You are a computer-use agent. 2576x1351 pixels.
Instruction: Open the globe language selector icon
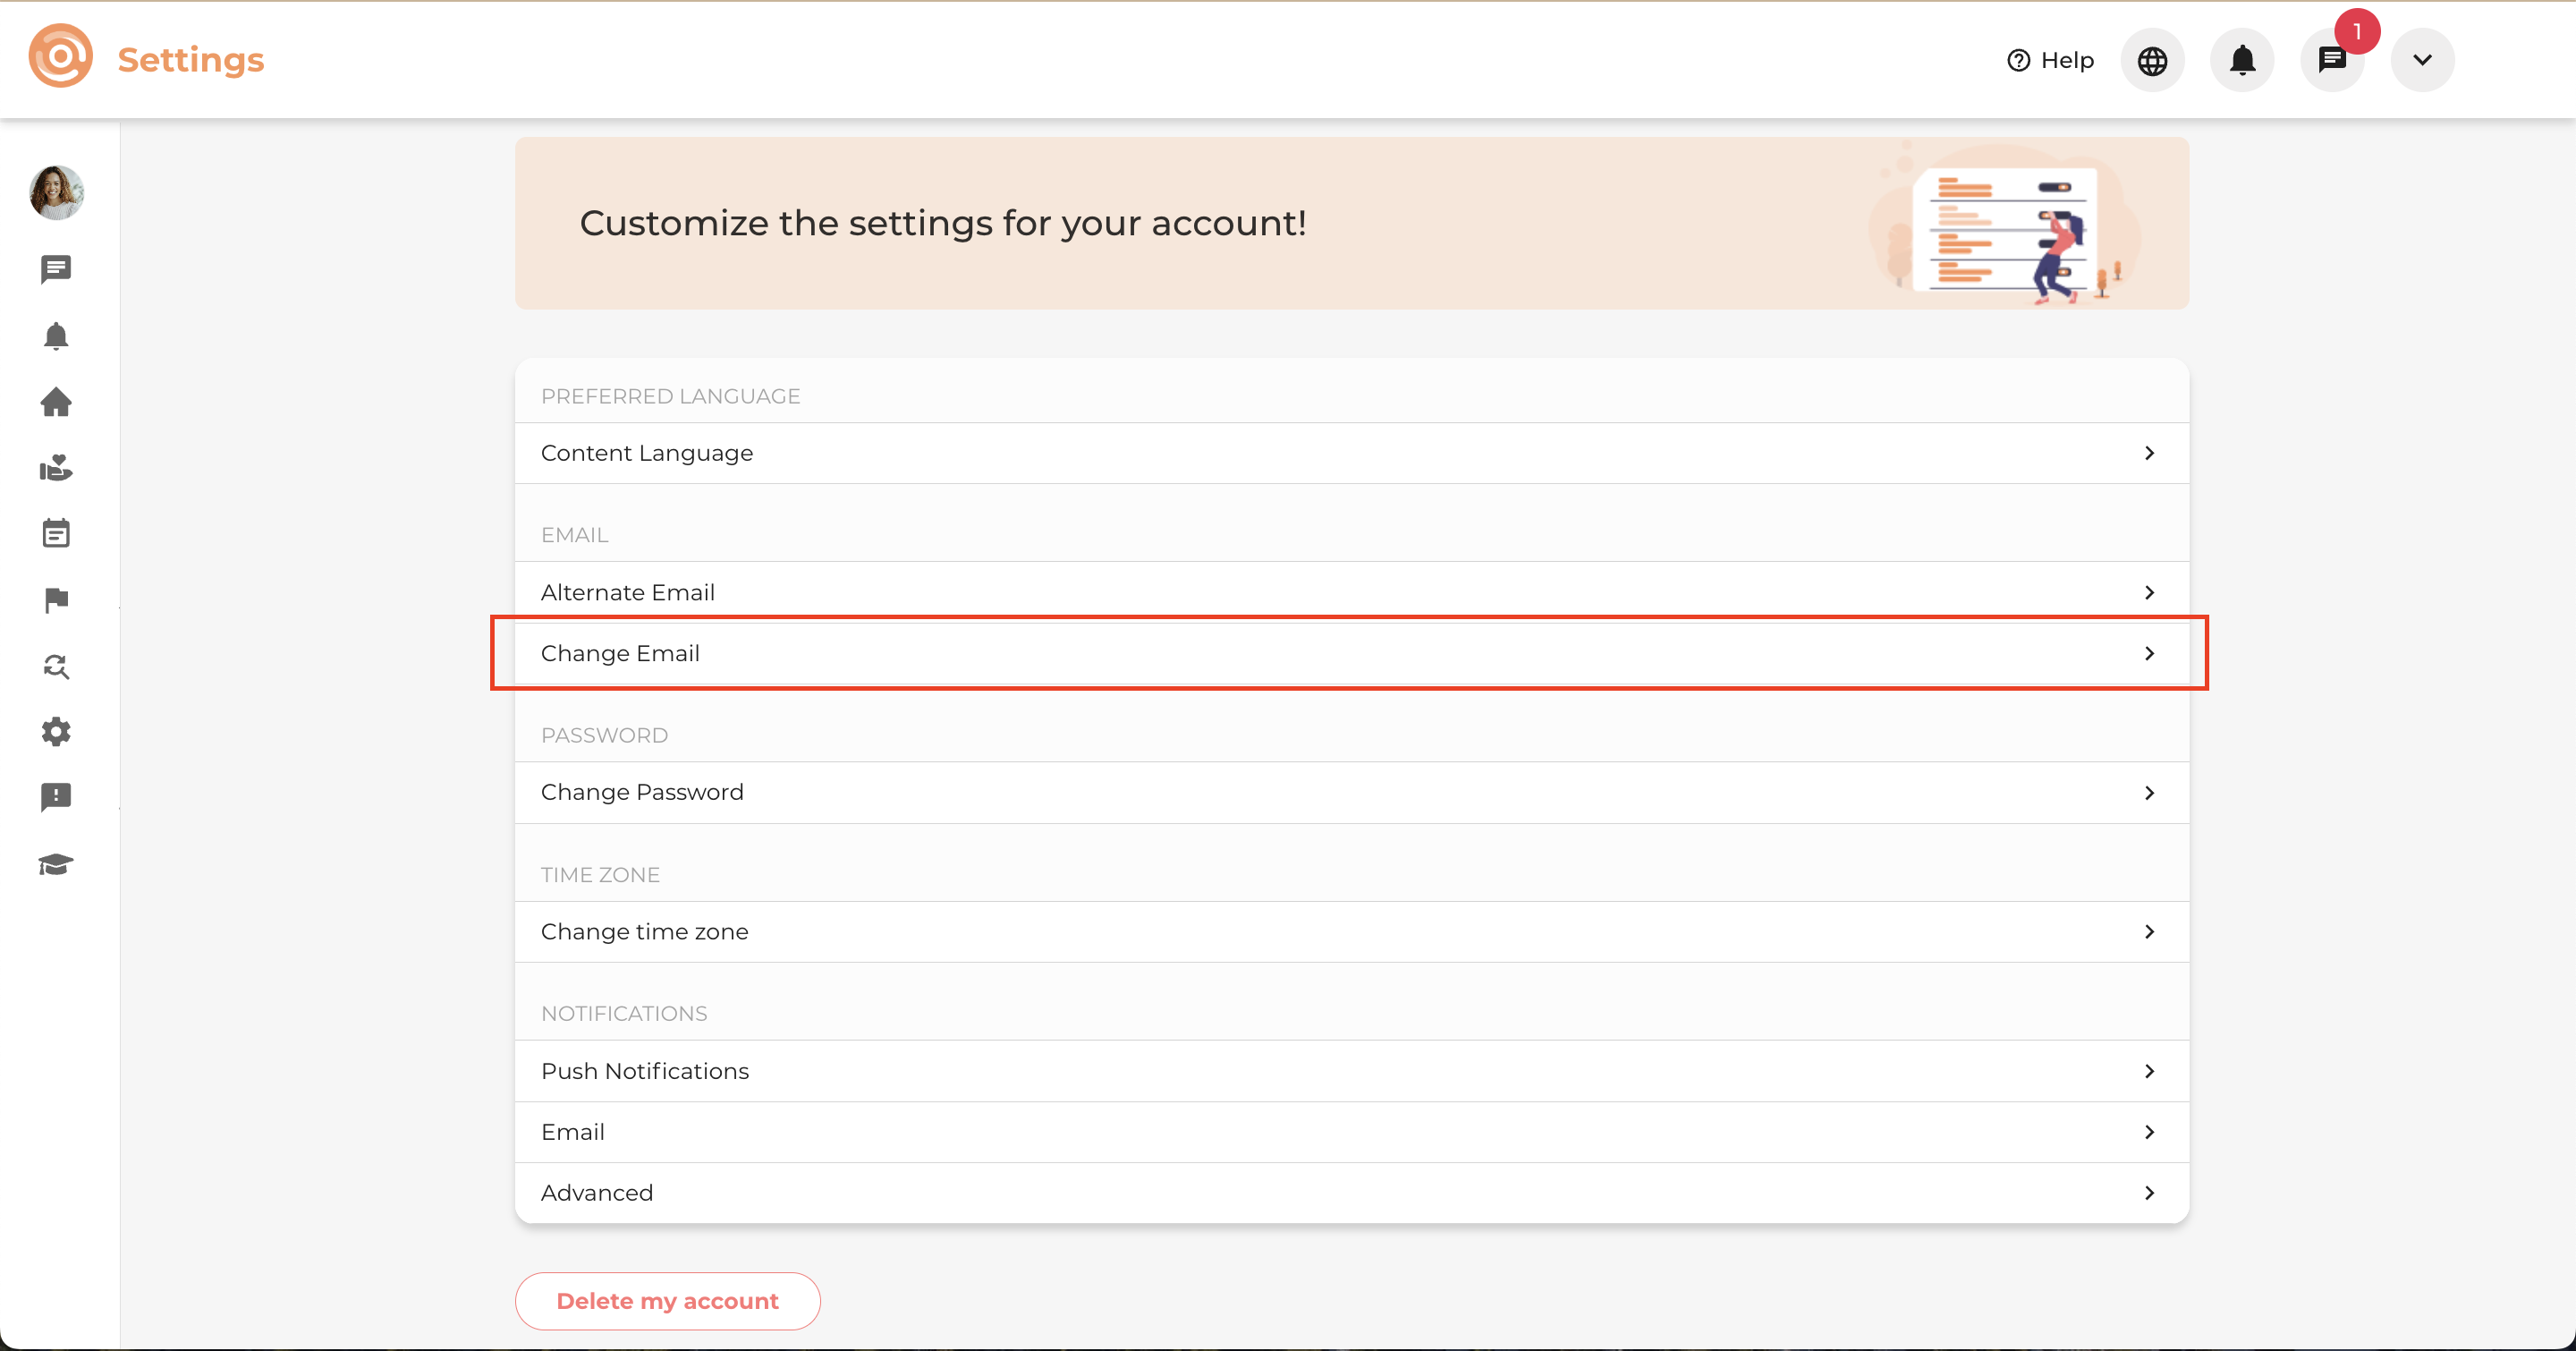2152,61
